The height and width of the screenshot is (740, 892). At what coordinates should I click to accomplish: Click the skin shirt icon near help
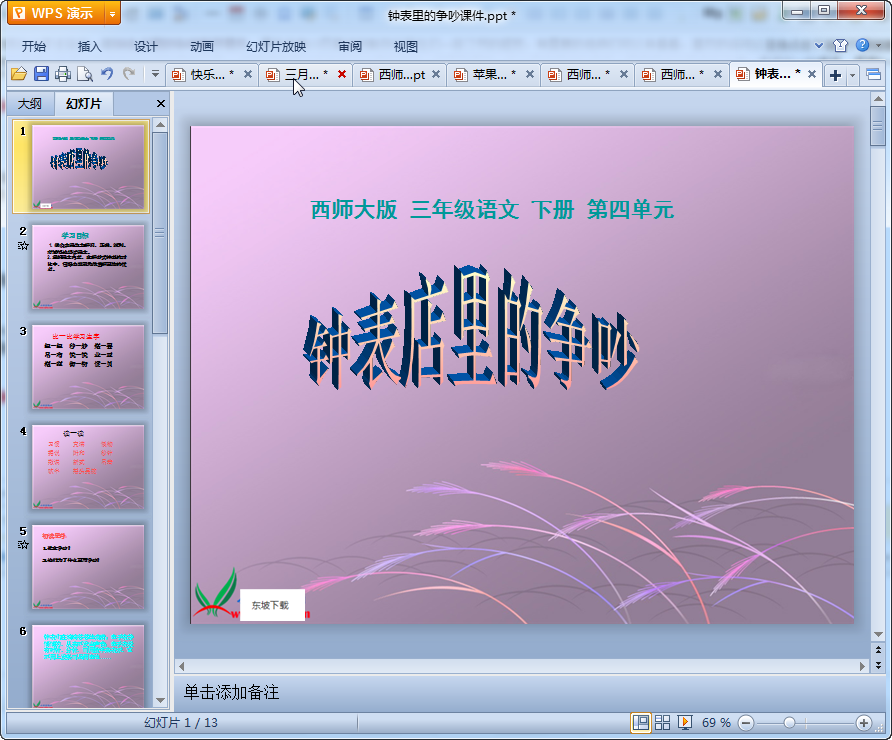(840, 46)
